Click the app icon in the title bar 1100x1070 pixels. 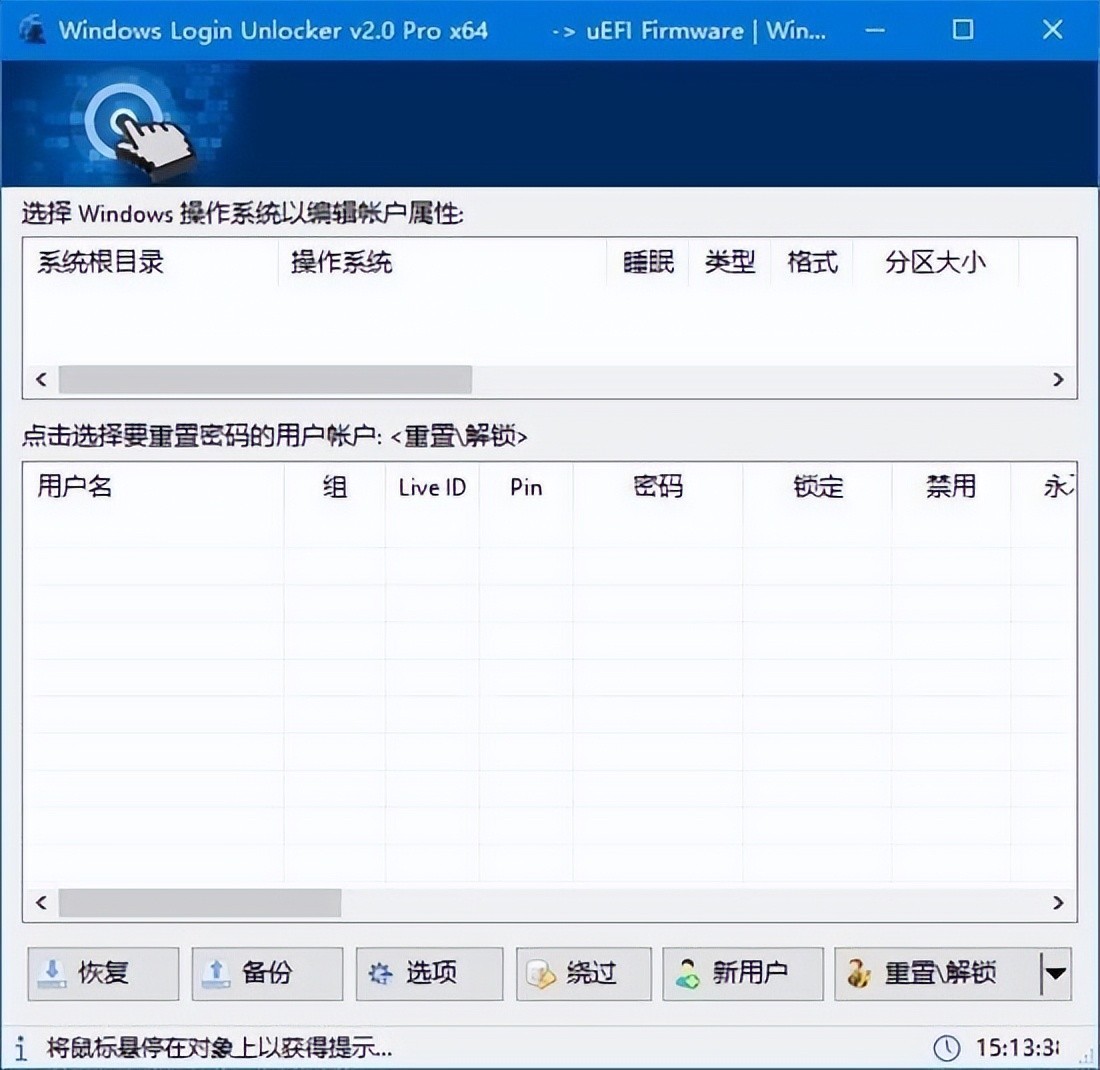point(32,30)
